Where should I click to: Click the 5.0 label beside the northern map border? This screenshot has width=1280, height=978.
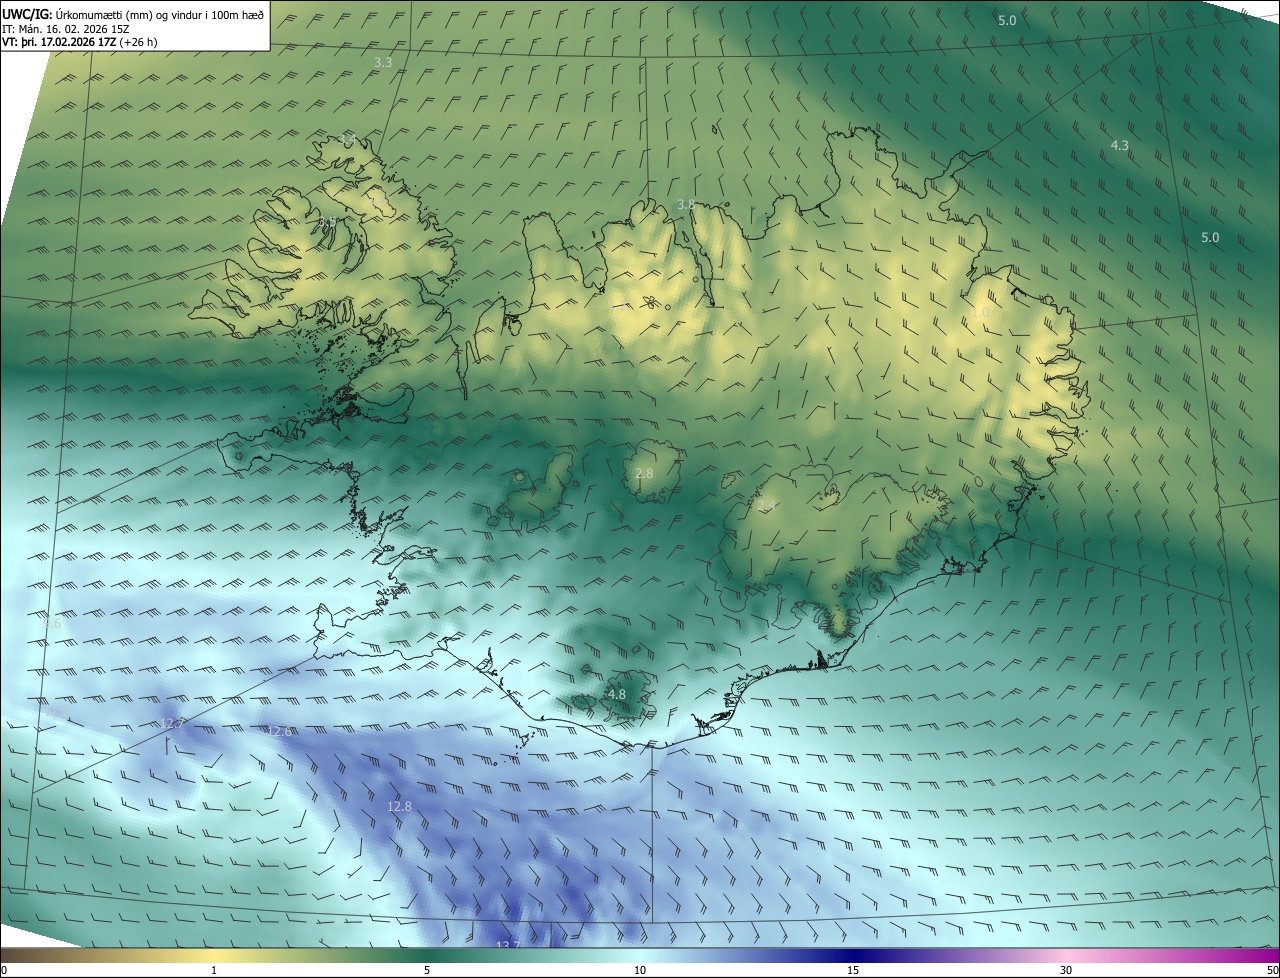click(1007, 20)
